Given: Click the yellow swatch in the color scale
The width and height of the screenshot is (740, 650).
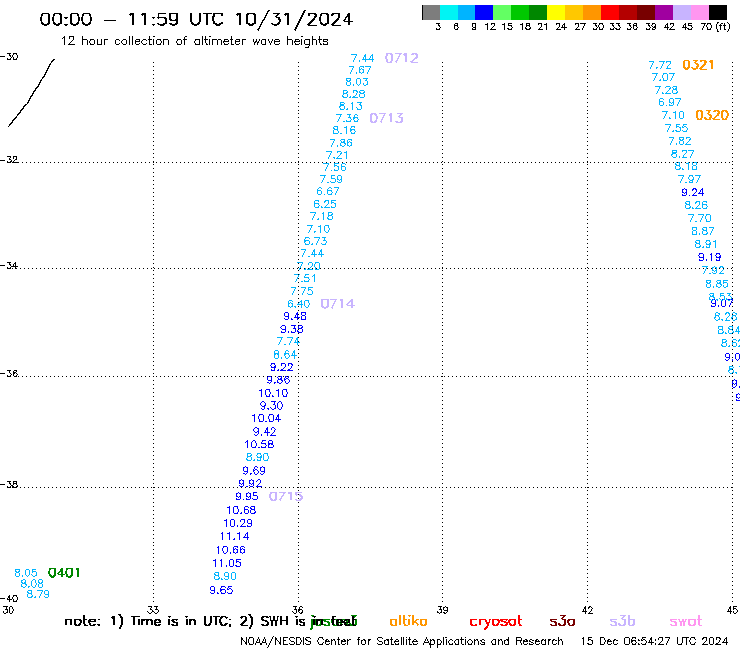Looking at the screenshot, I should pos(556,12).
